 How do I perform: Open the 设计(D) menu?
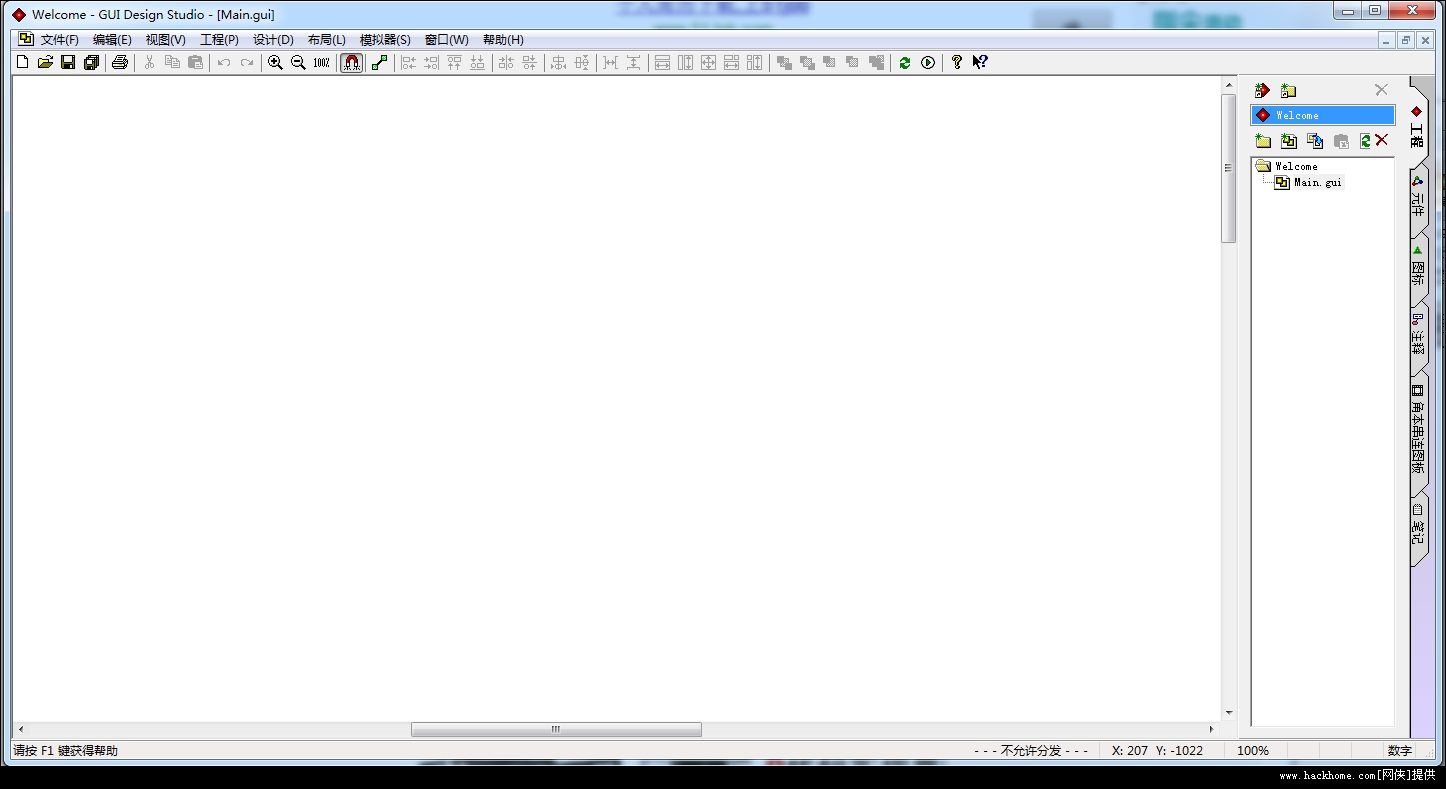click(x=273, y=40)
